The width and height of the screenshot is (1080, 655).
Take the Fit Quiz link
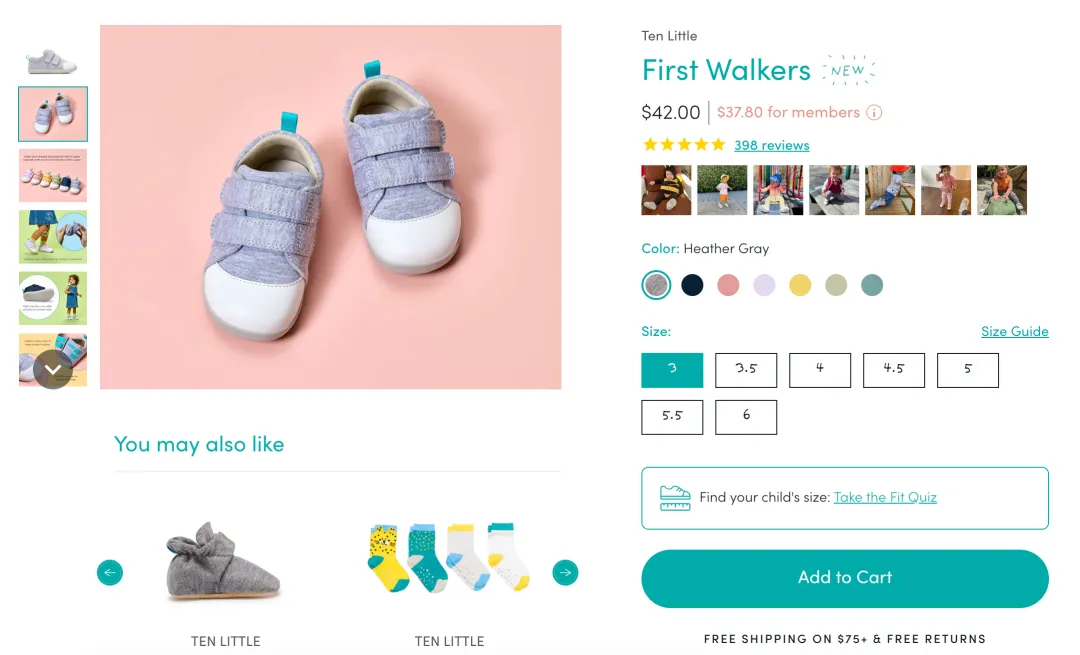pos(885,497)
